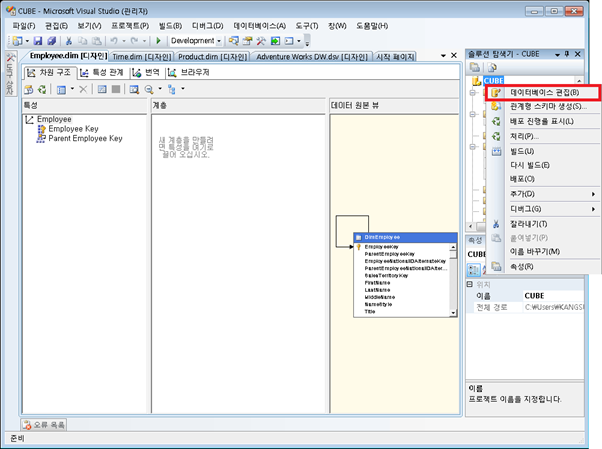
Task: Select 데이터베이스 편집(B) in the context menu
Action: [x=542, y=93]
